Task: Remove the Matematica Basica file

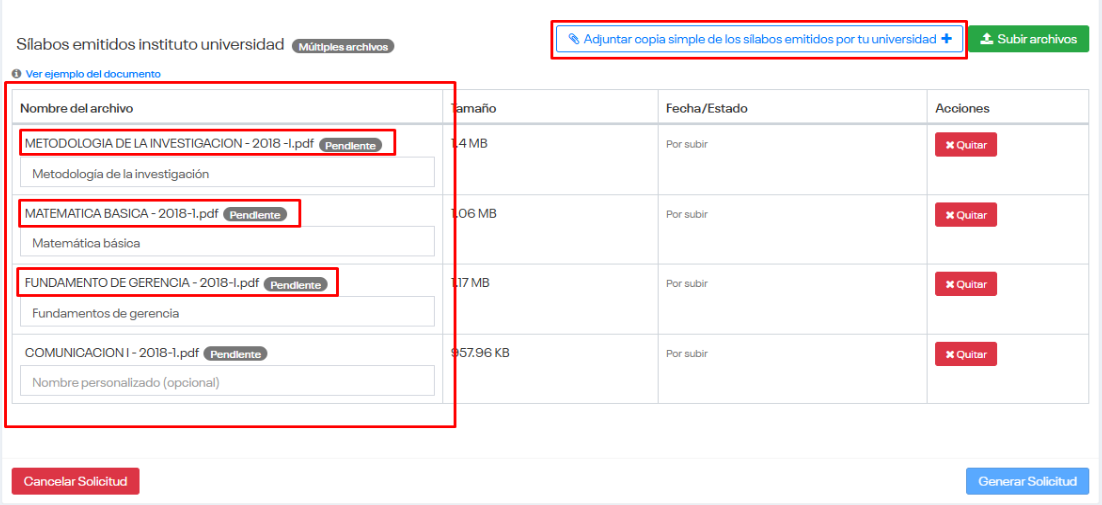Action: 965,215
